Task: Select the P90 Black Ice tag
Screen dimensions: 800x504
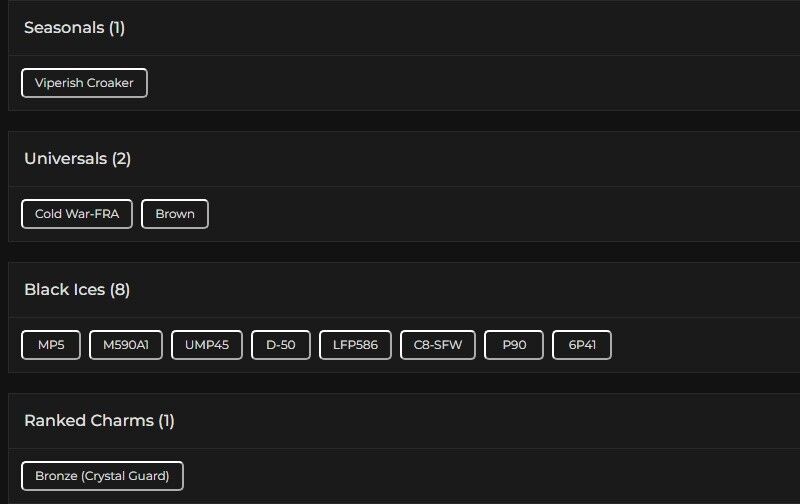Action: [x=514, y=345]
